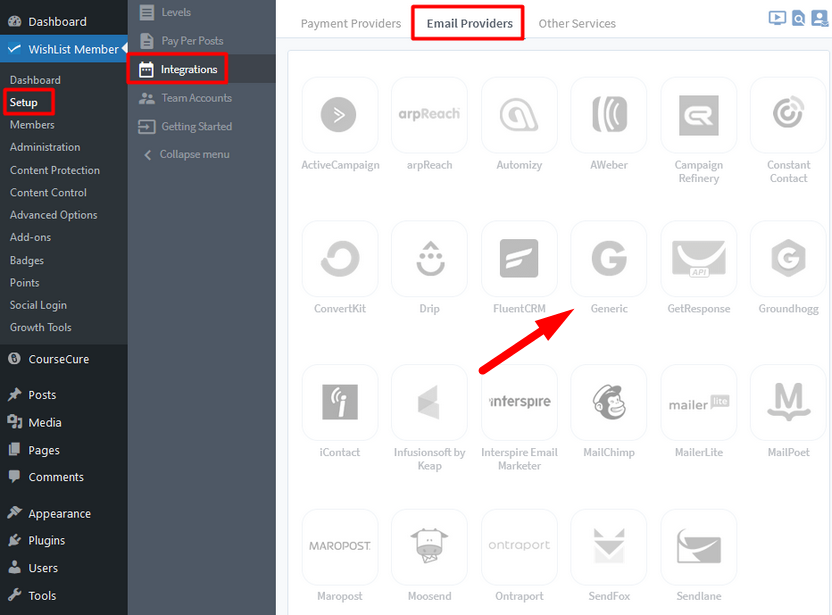
Task: Open the Ontraport integration
Action: [x=519, y=547]
